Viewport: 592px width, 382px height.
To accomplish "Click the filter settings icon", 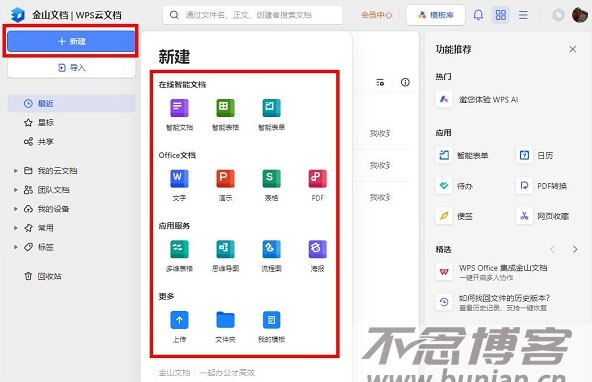I will 380,82.
